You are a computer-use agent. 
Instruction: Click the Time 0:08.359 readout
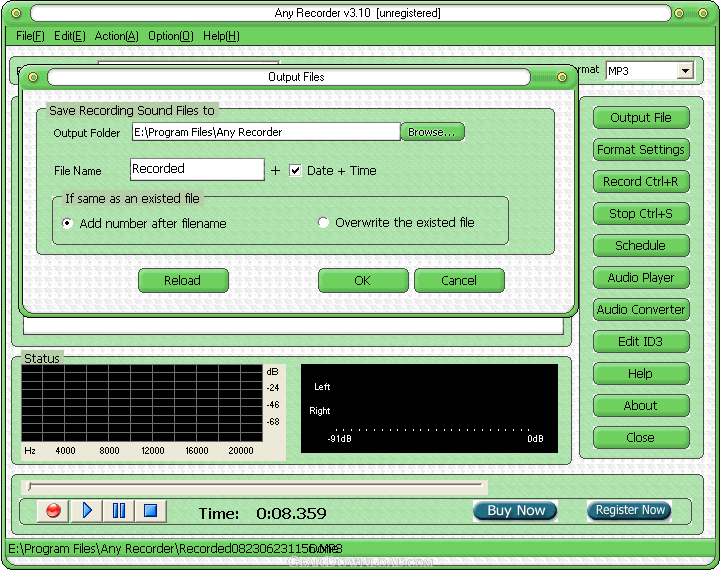point(263,513)
